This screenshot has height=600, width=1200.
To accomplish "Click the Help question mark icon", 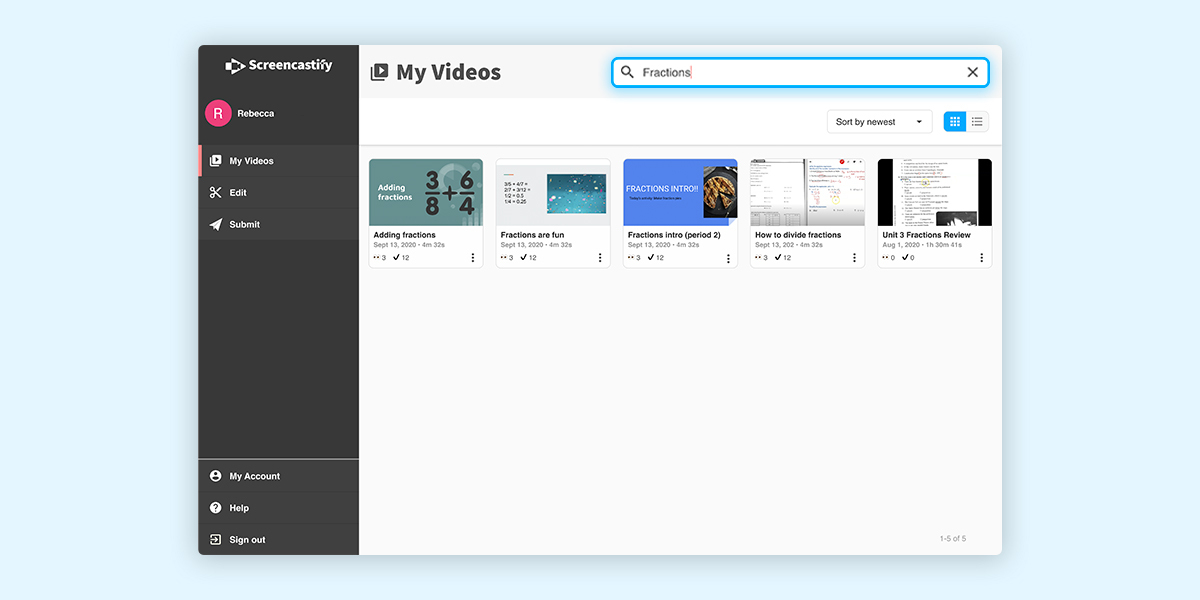I will click(215, 508).
